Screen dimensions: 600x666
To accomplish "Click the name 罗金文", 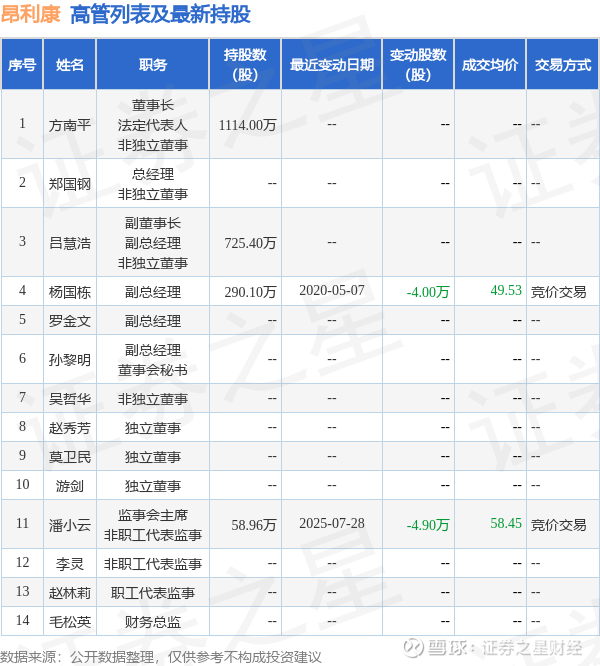I will coord(70,321).
